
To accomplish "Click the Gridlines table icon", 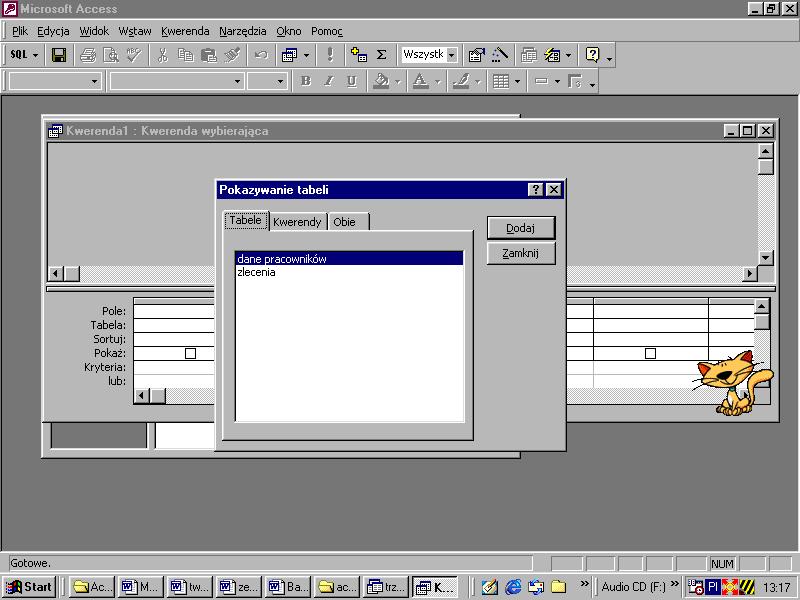I will tap(501, 81).
